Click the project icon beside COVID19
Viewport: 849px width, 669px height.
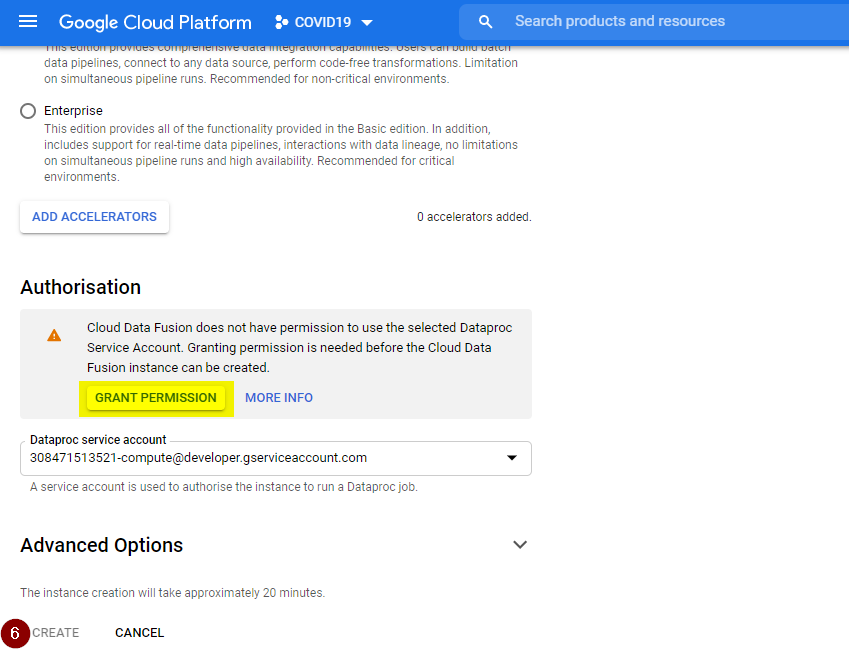click(x=281, y=22)
